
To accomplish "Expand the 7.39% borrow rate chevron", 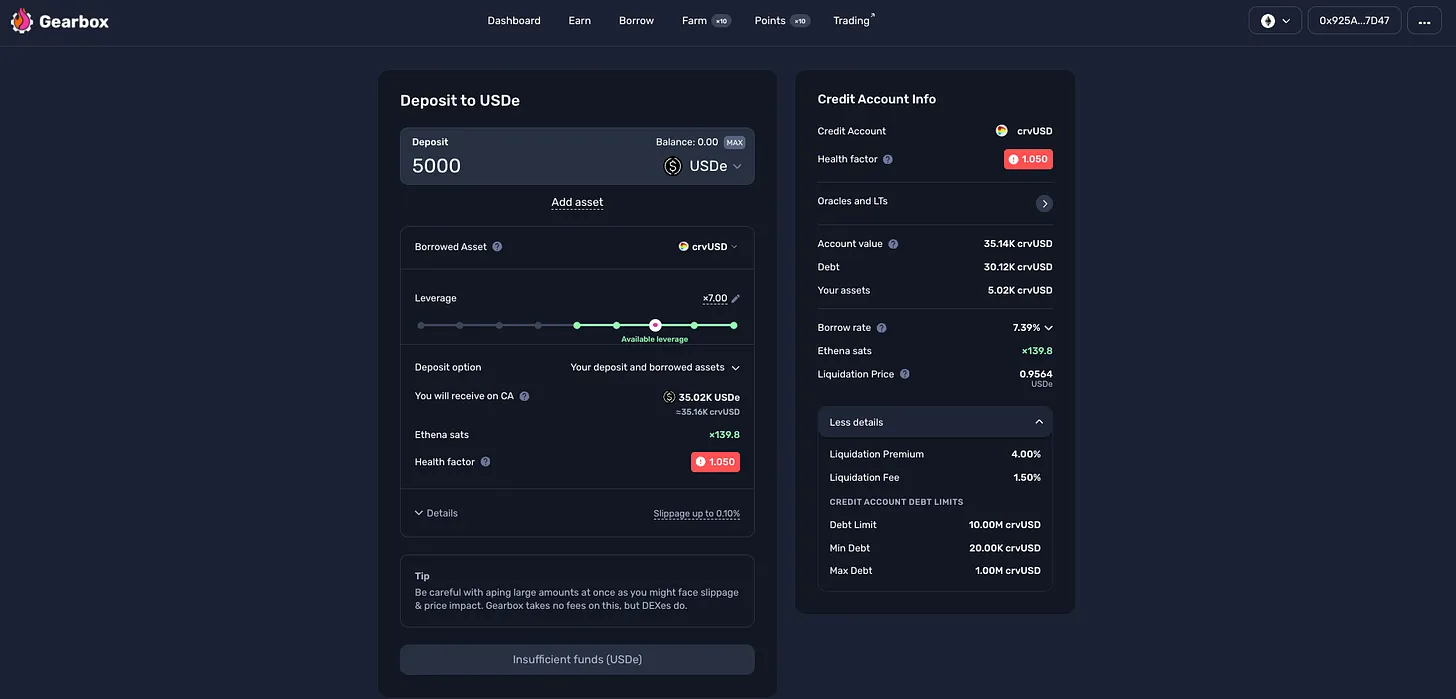I will tap(1048, 328).
